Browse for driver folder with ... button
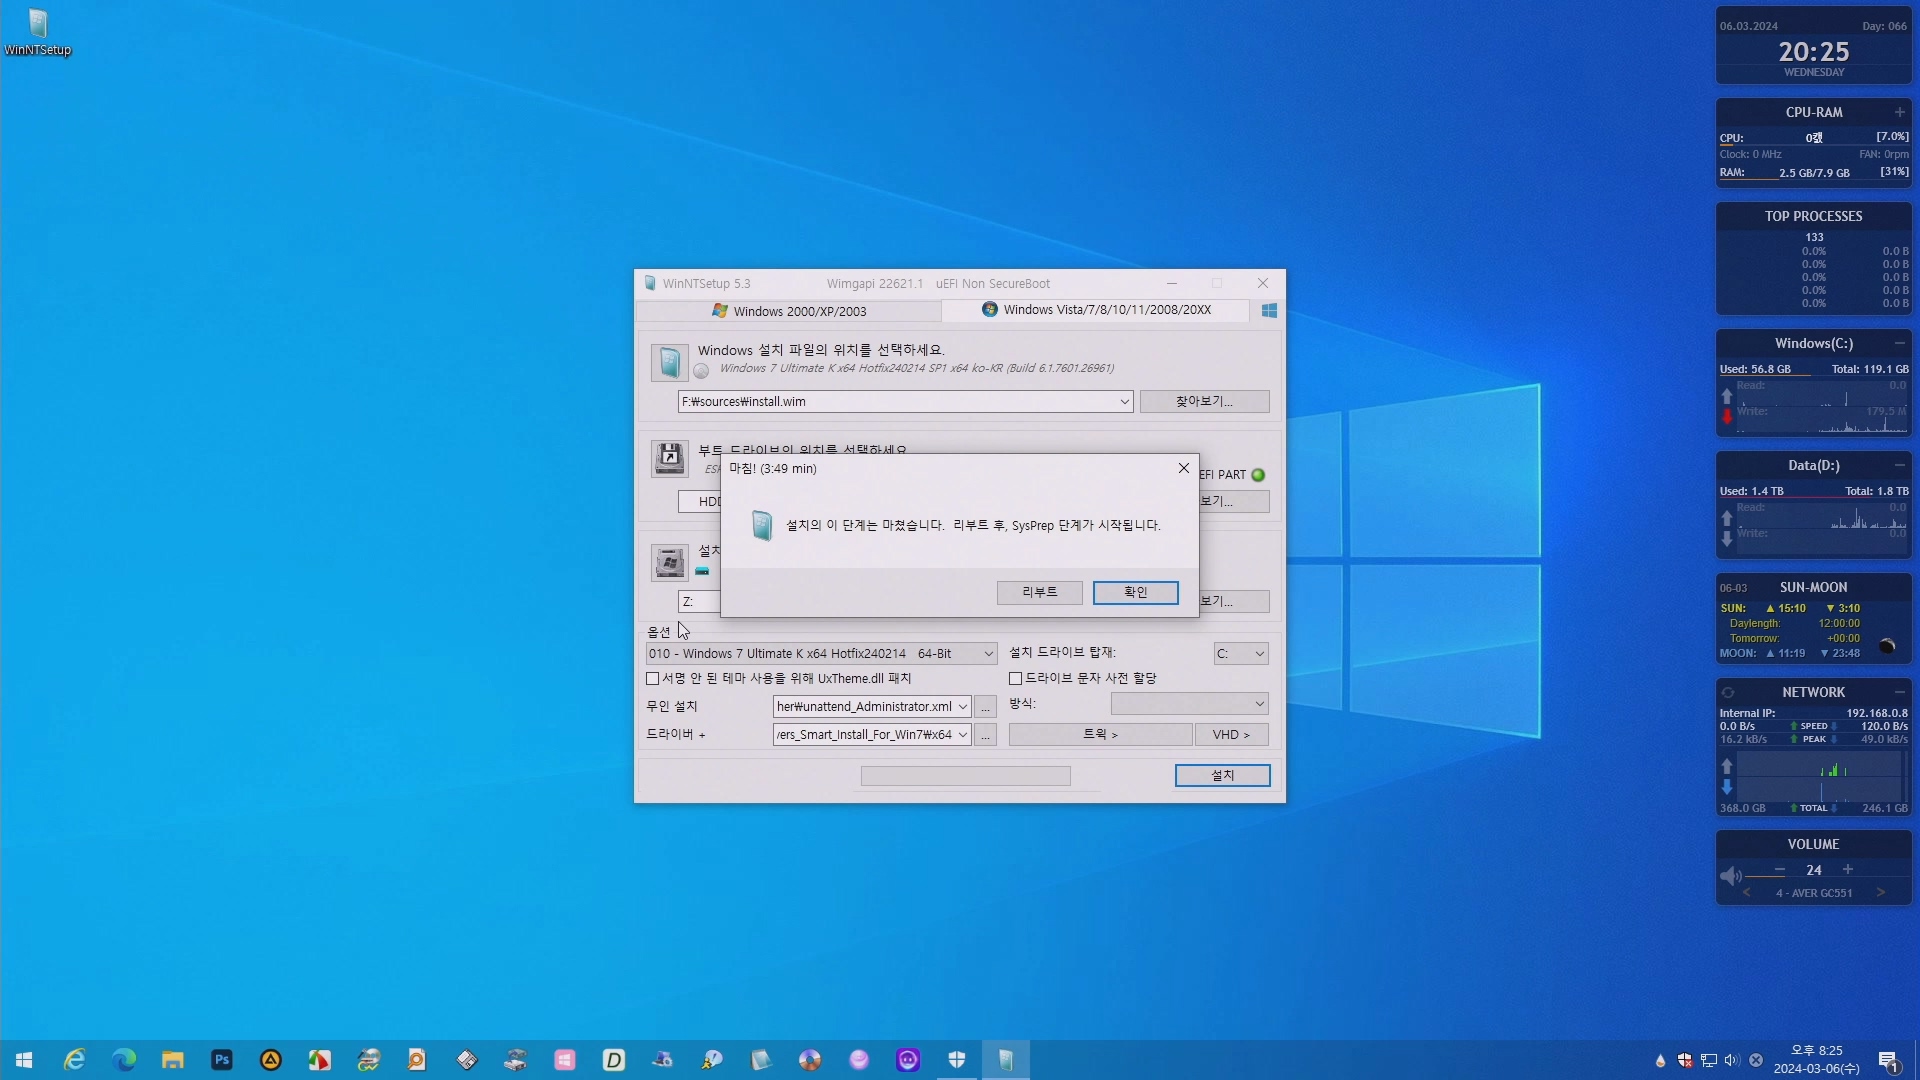The height and width of the screenshot is (1080, 1920). coord(985,735)
